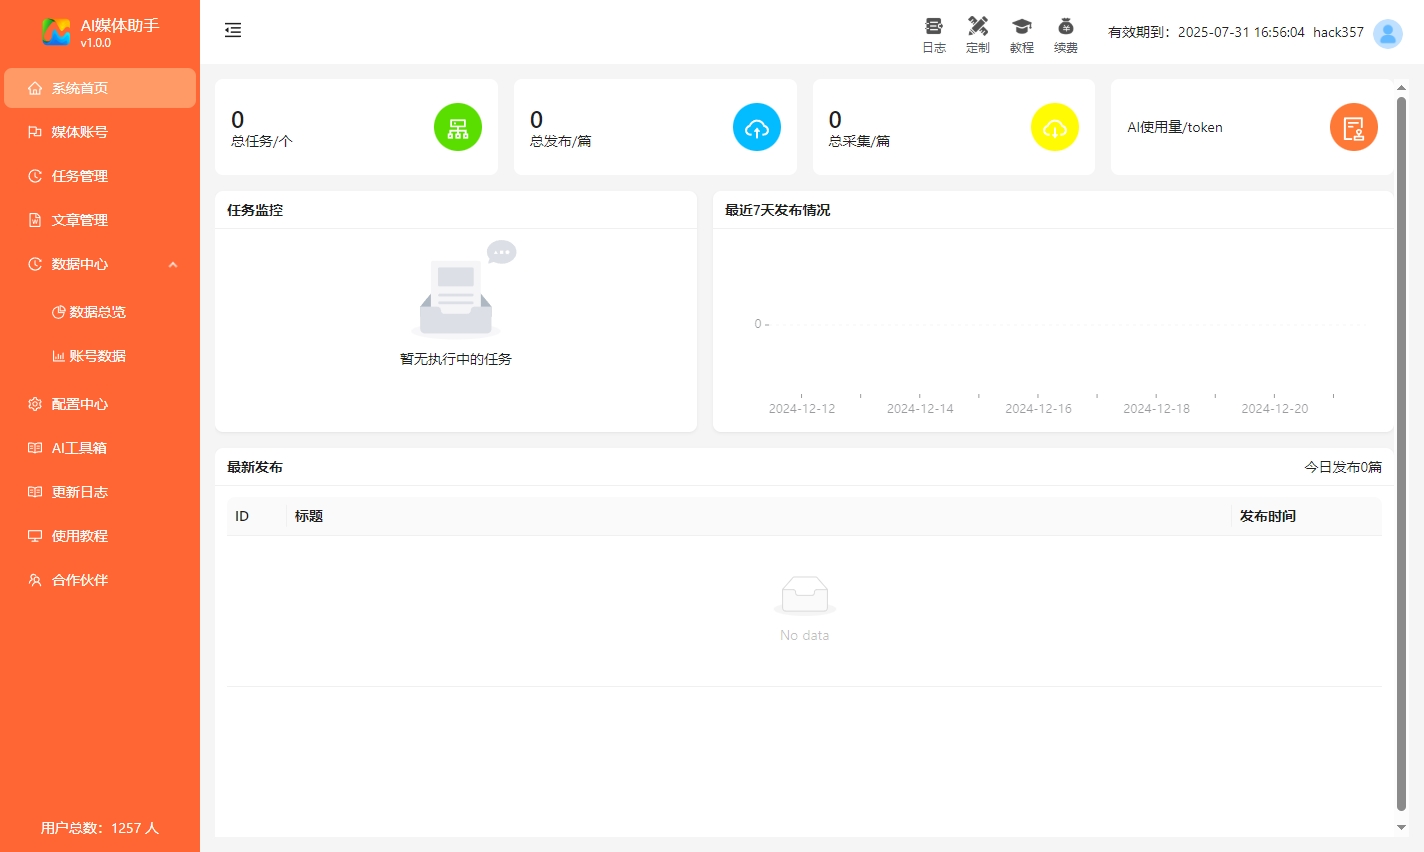This screenshot has height=852, width=1424.
Task: Click the monitor icon beside 使用教程
Action: click(35, 536)
